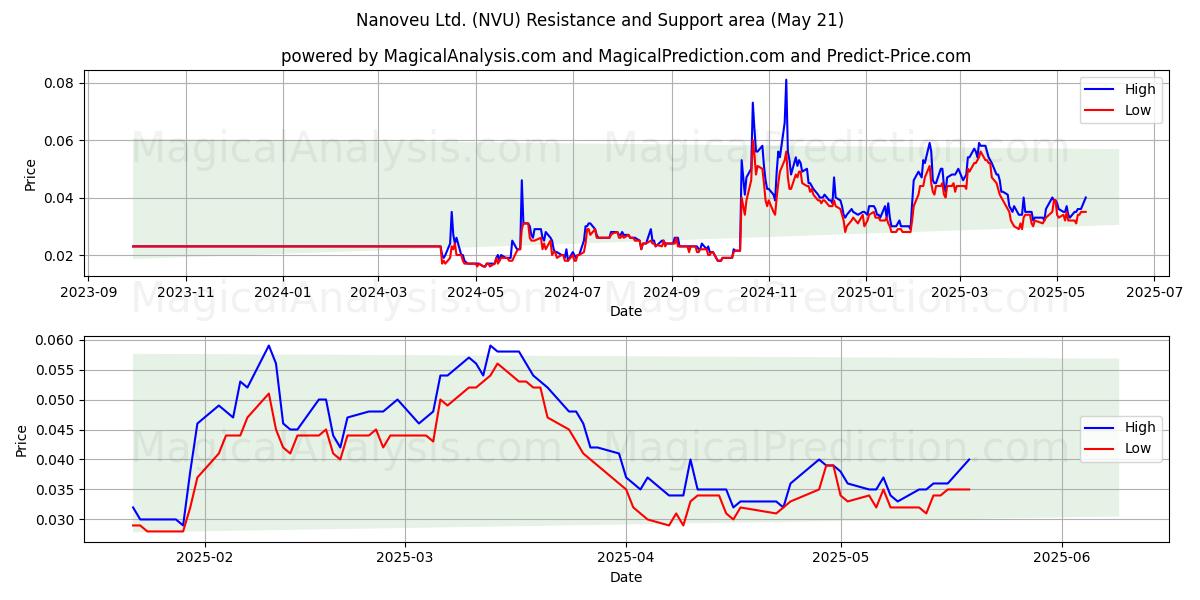Click the top chart 'Date' axis label
The width and height of the screenshot is (1200, 600).
click(626, 312)
